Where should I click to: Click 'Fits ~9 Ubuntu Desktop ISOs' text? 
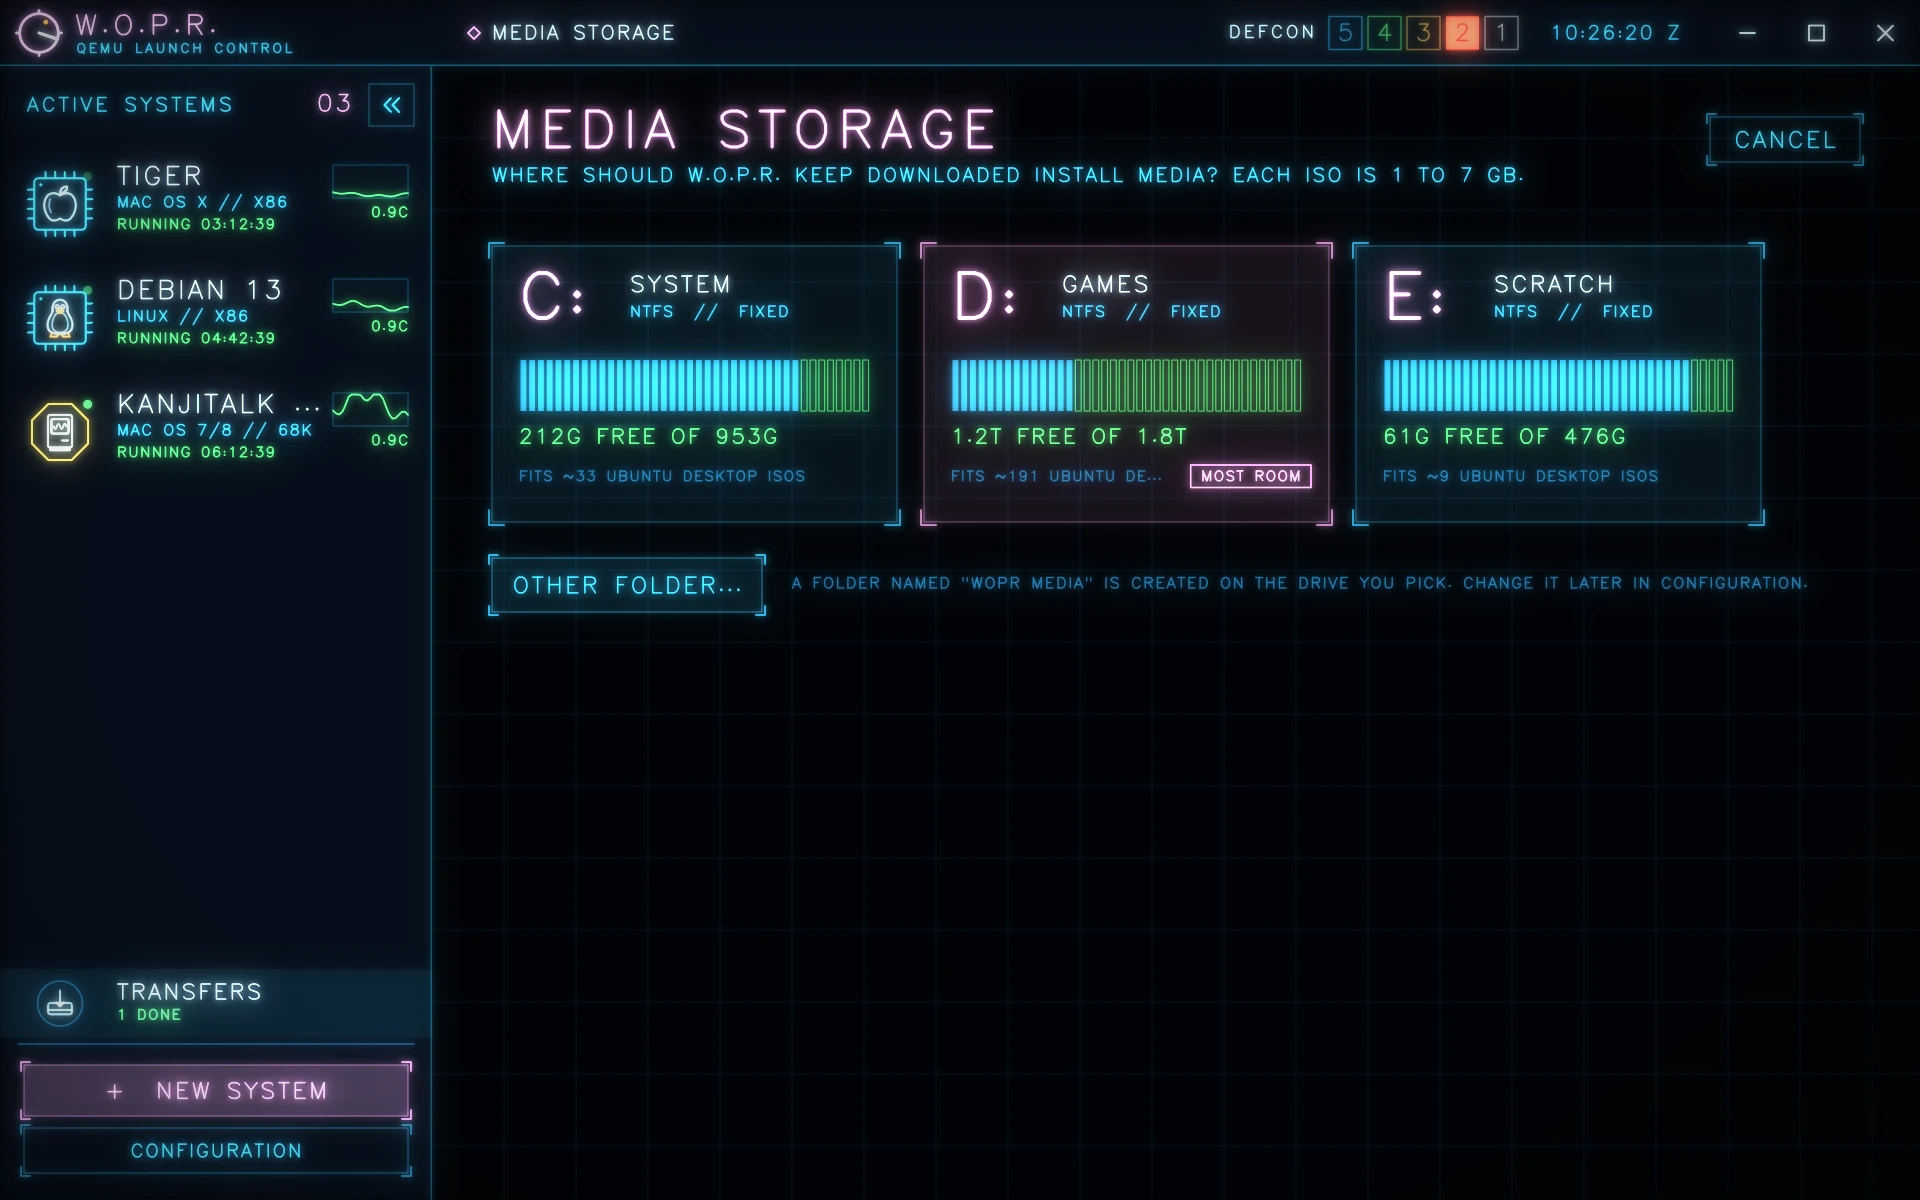coord(1520,476)
